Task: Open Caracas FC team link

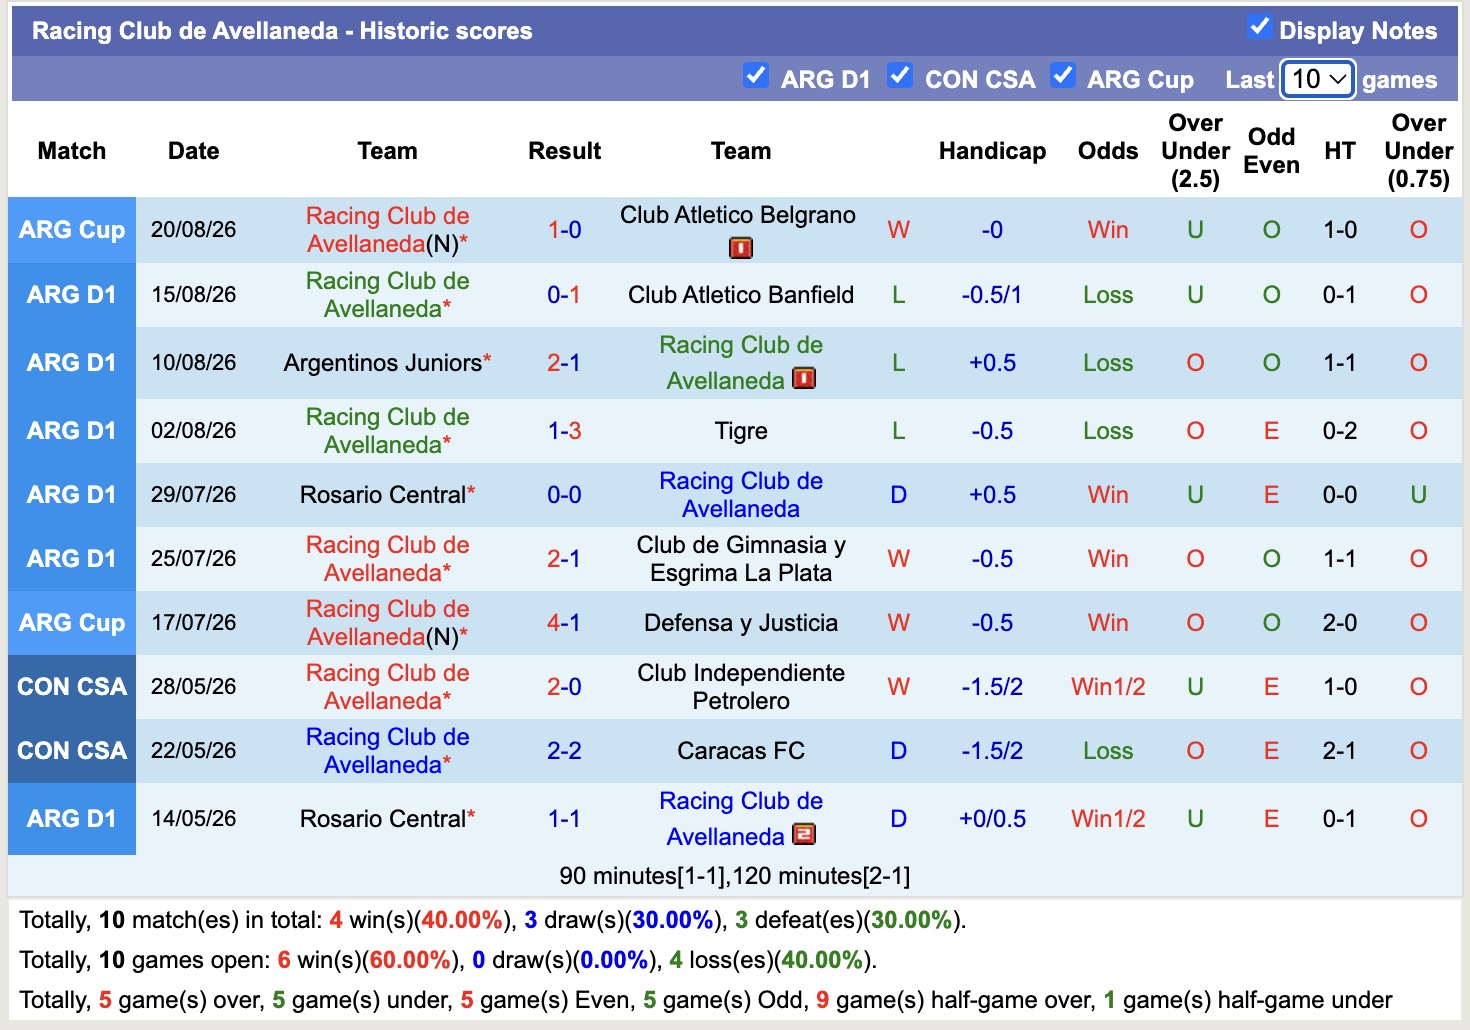Action: coord(741,751)
